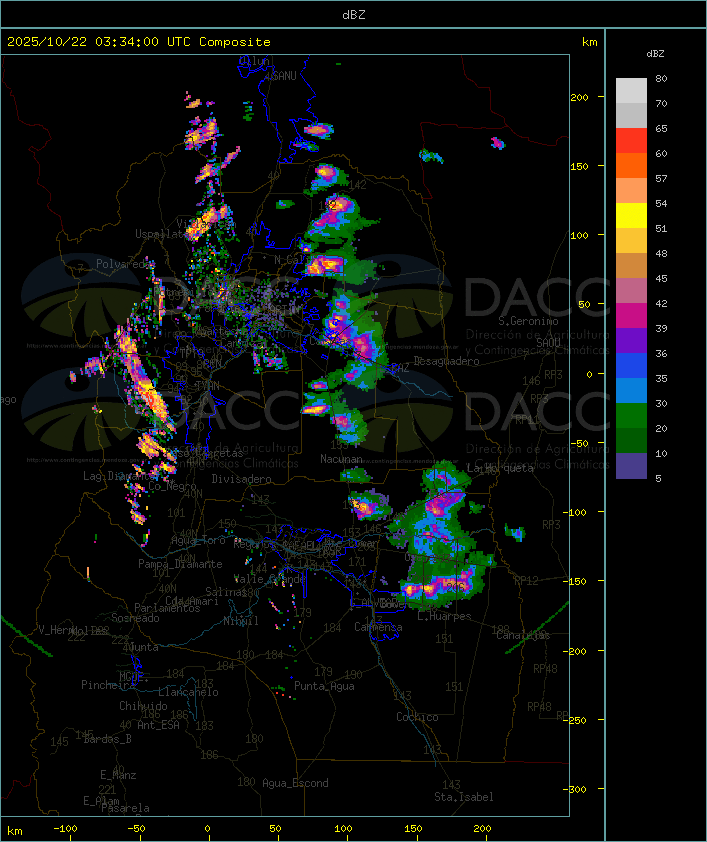Click the 'Bardas_B' map label
This screenshot has width=707, height=842.
point(108,739)
